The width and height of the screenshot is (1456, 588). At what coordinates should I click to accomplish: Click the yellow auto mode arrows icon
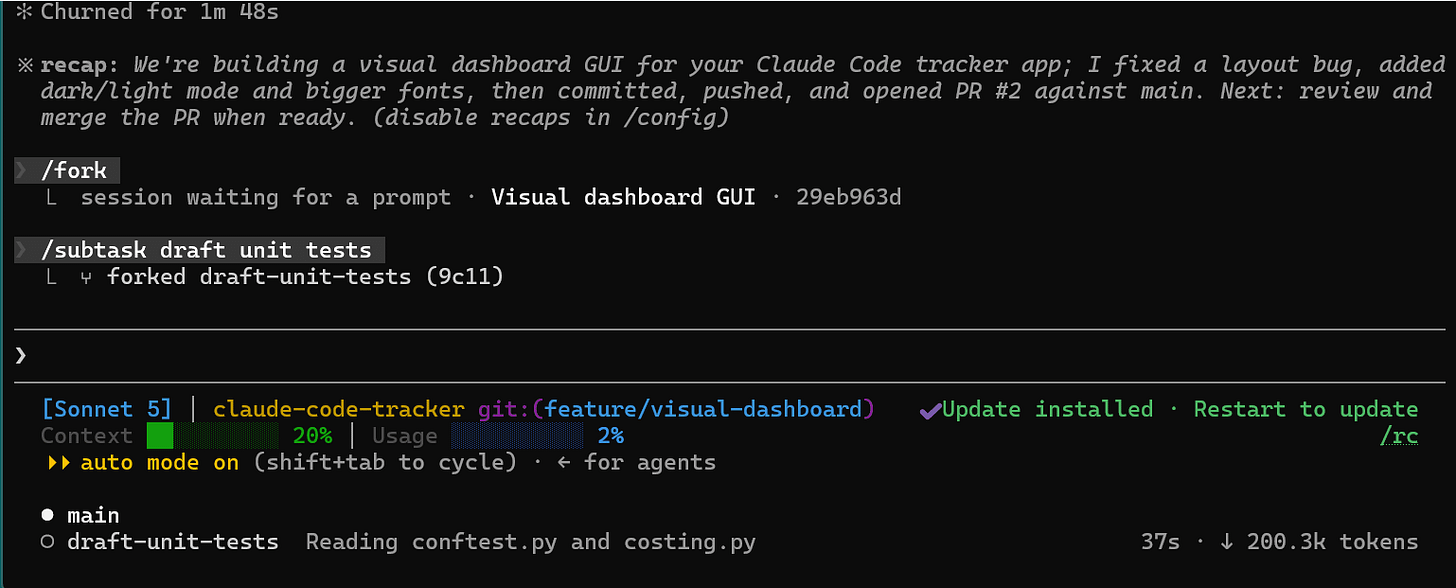coord(58,463)
